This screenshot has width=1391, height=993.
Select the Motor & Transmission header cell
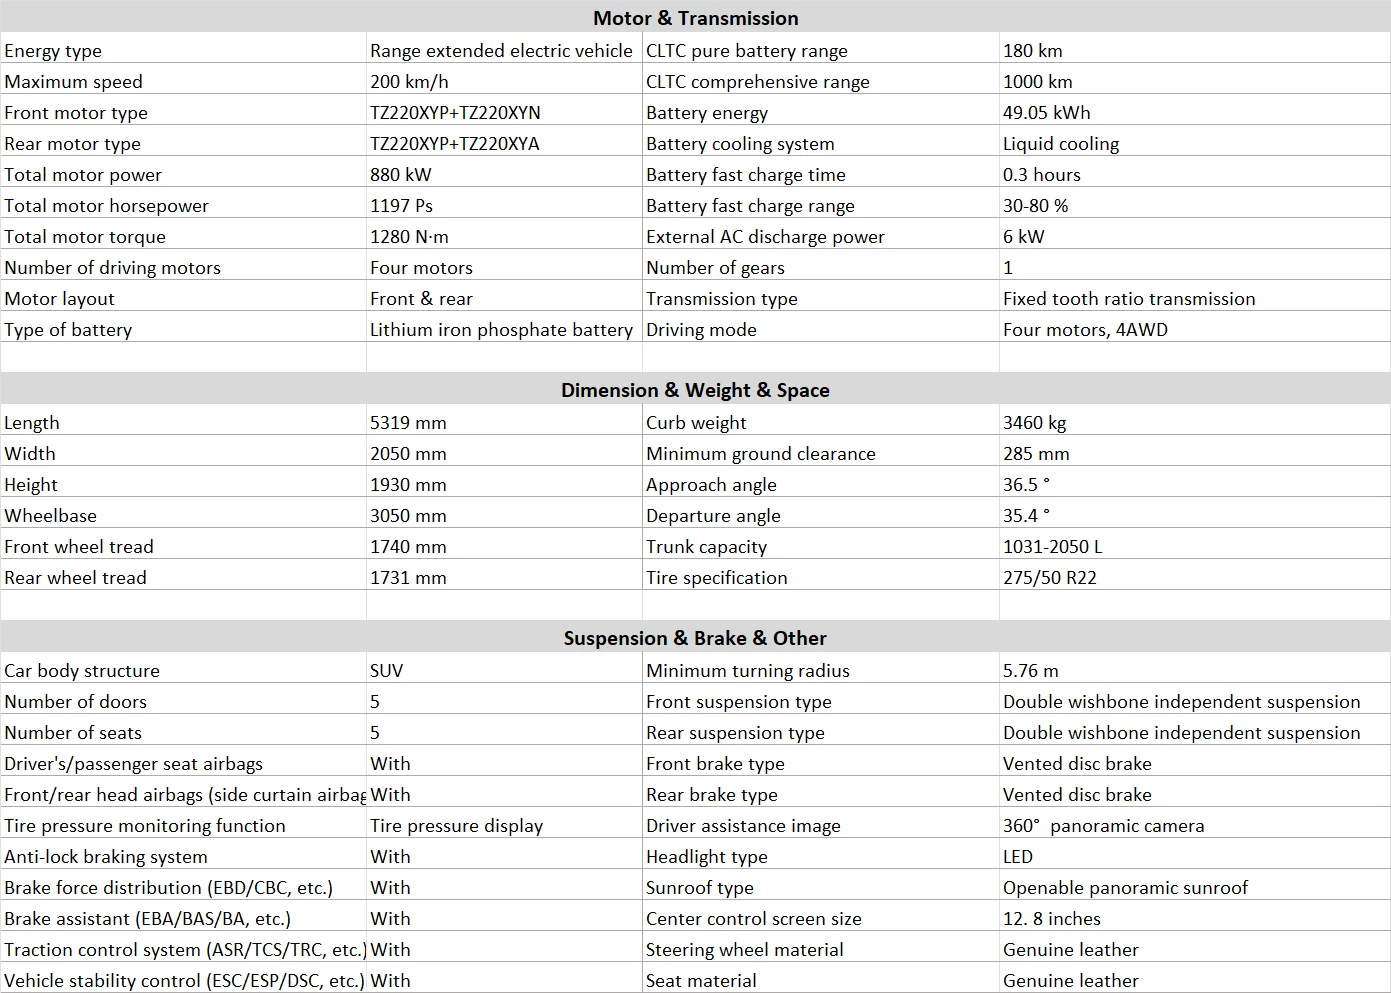pos(695,18)
